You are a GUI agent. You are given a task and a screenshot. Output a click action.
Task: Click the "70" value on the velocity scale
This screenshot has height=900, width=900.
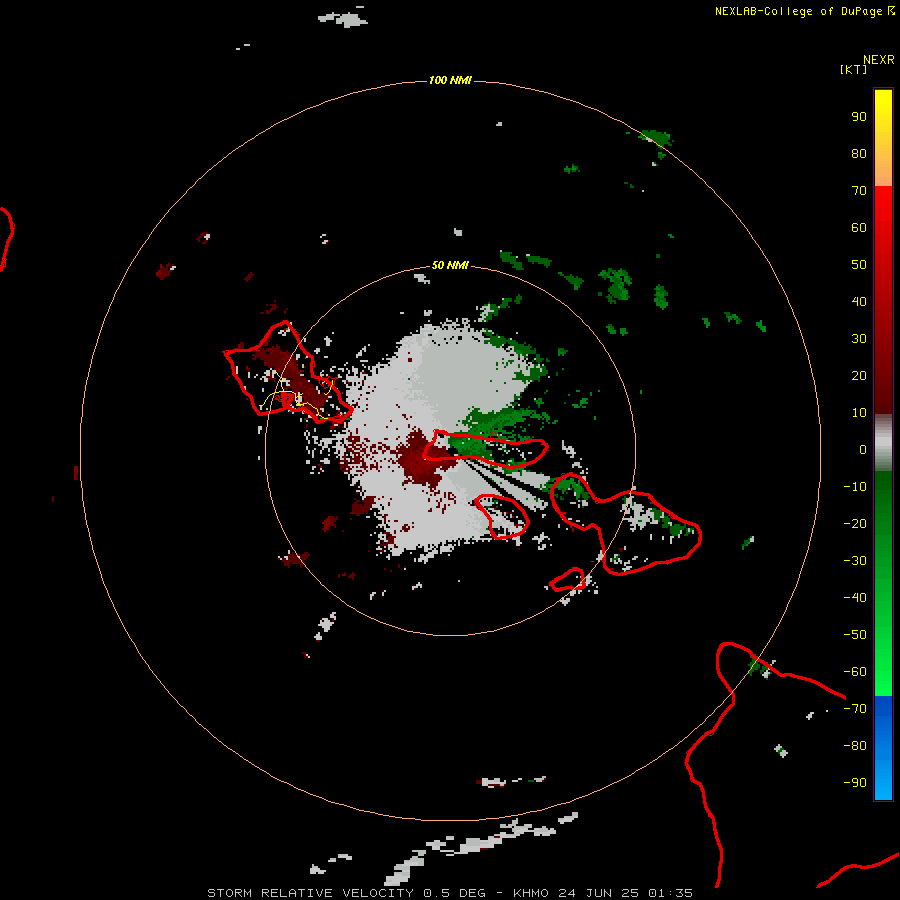[x=859, y=191]
